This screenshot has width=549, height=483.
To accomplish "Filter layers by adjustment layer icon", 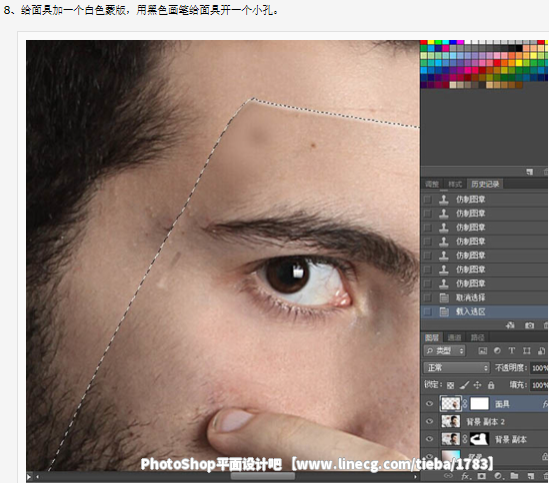I will [497, 351].
